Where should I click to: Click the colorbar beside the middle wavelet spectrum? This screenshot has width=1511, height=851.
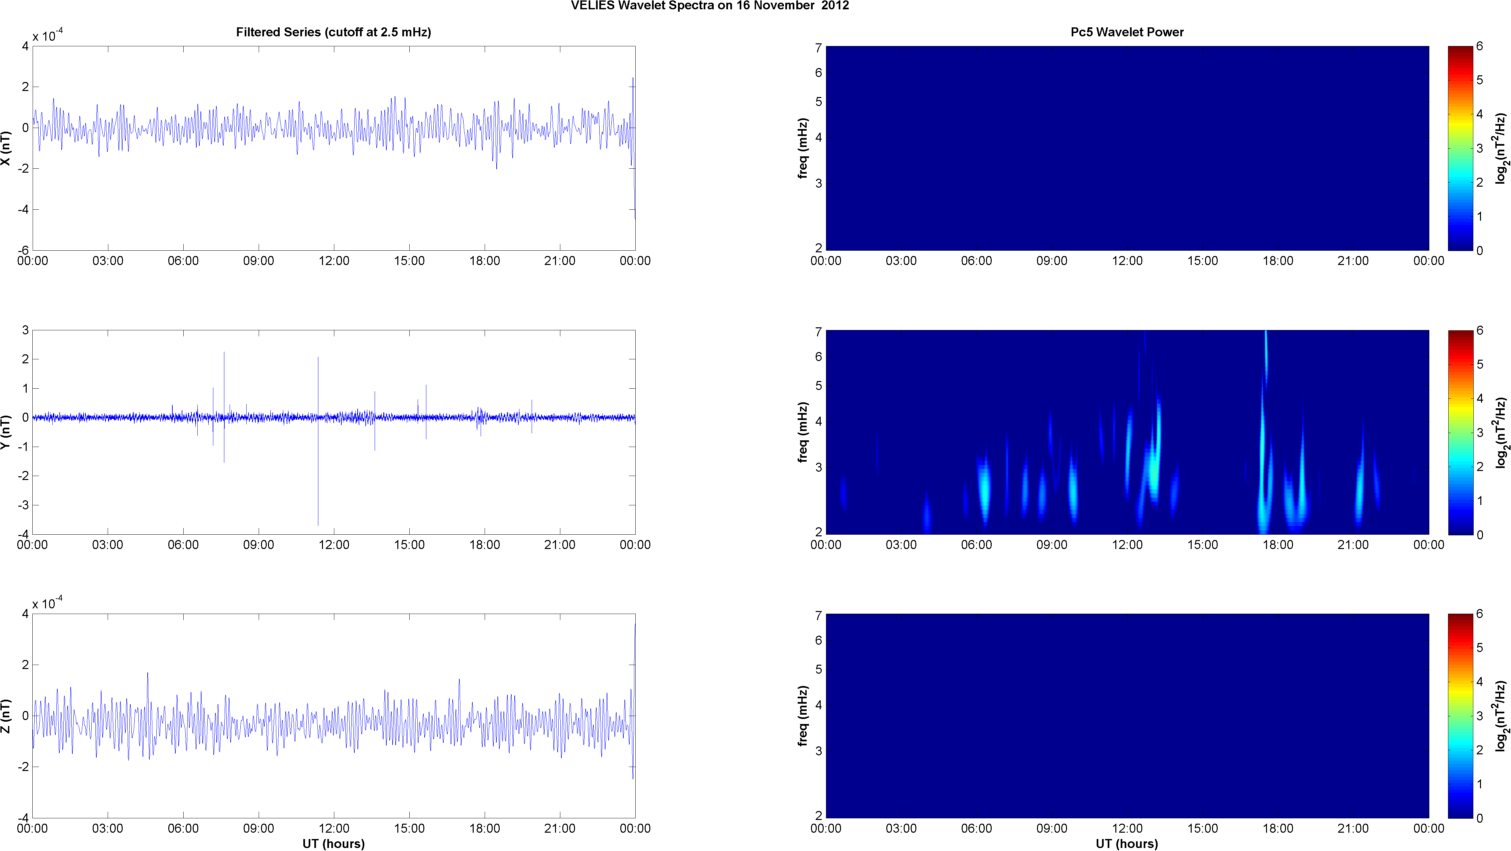(x=1460, y=432)
